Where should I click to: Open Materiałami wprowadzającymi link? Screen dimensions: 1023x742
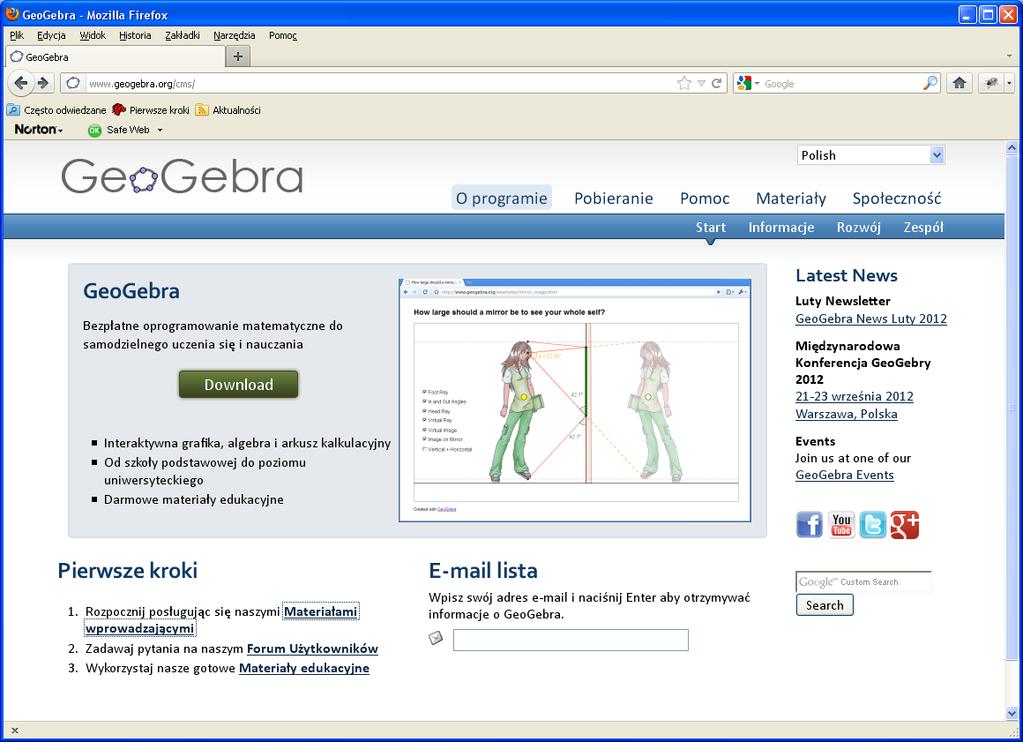(321, 611)
